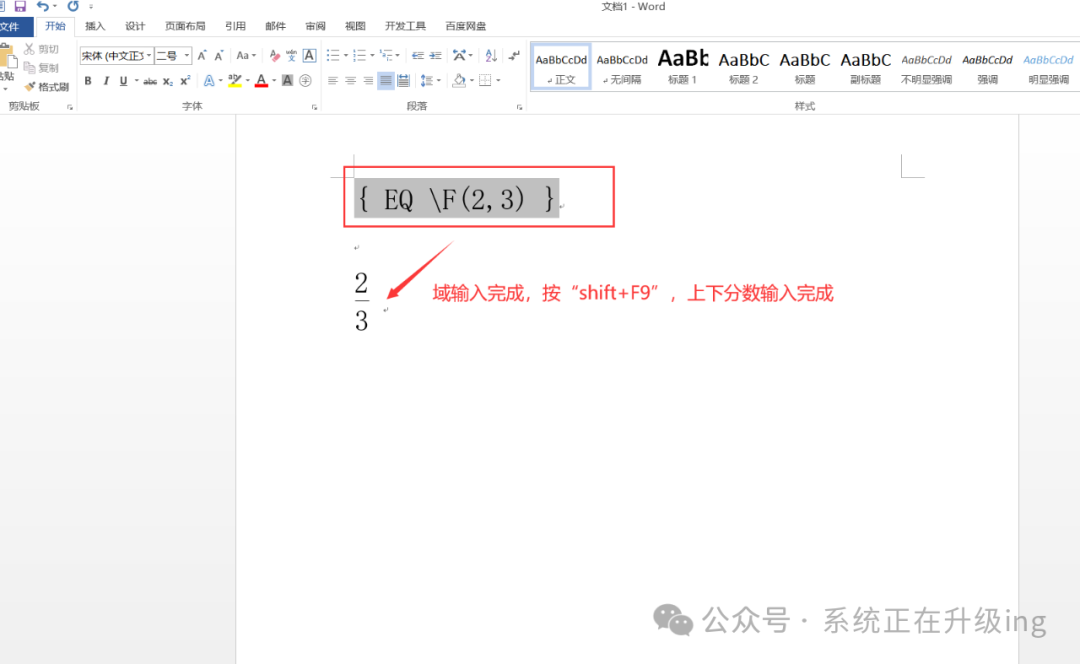Switch to the 插入 (Insert) tab

click(x=95, y=26)
